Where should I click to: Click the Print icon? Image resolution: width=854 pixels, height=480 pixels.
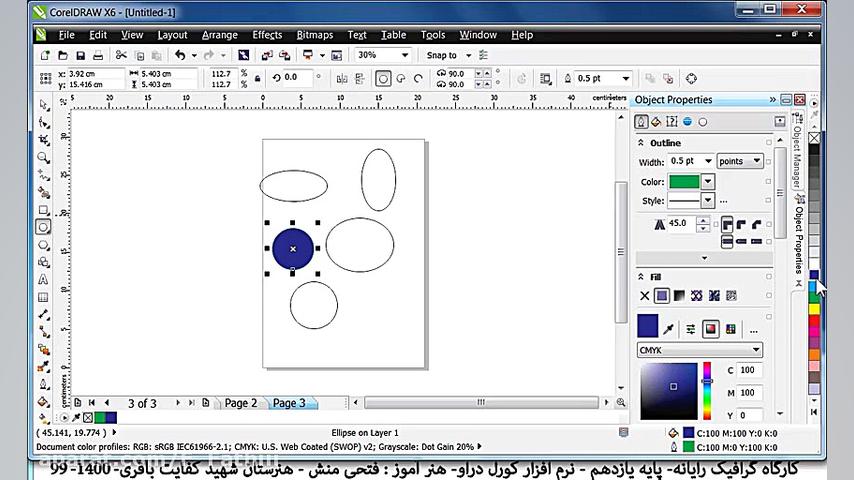pos(98,55)
